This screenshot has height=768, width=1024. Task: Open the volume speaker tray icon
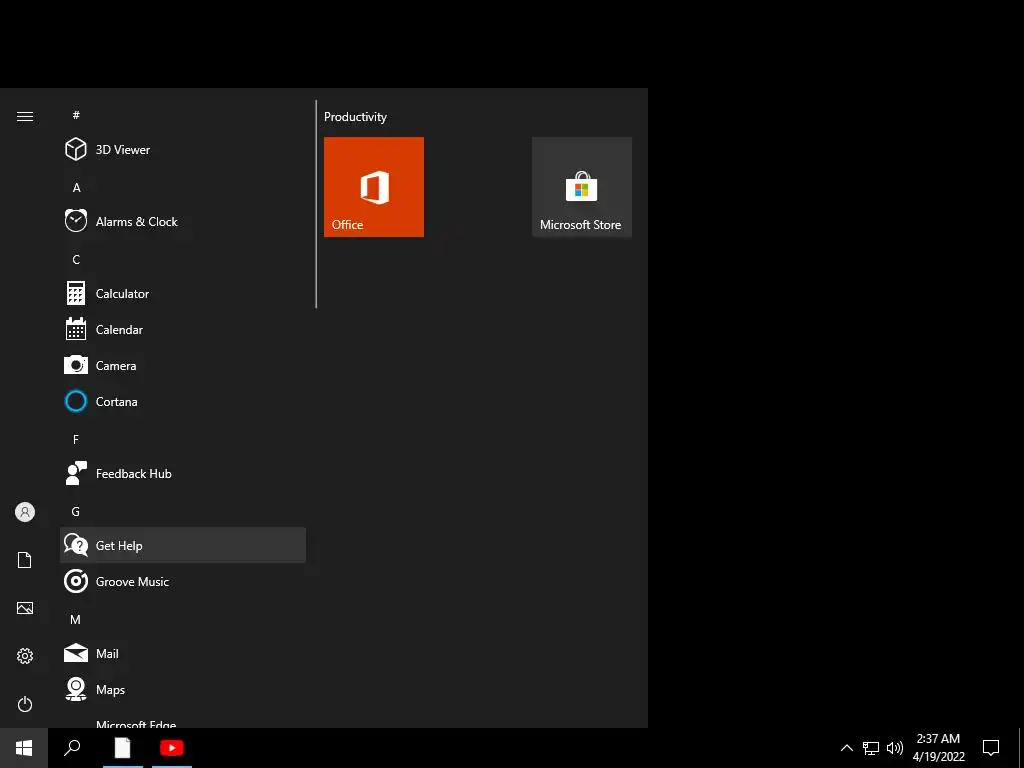point(895,748)
